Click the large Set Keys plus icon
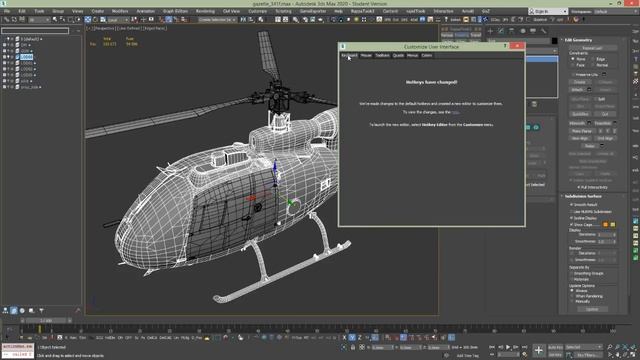The image size is (640, 360). [x=539, y=350]
